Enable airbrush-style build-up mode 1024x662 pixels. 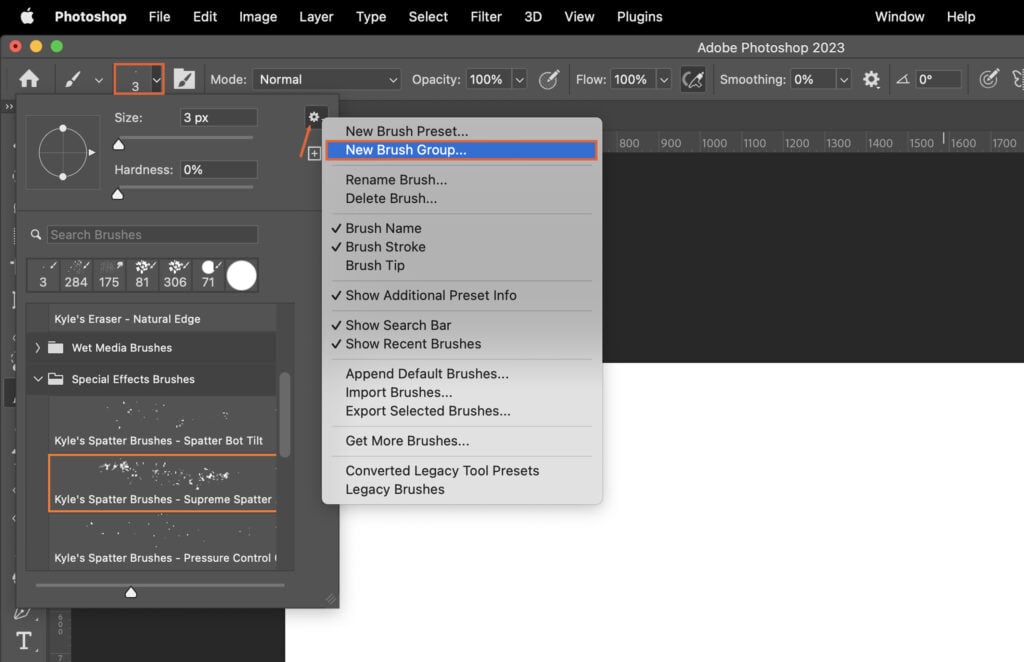(694, 79)
